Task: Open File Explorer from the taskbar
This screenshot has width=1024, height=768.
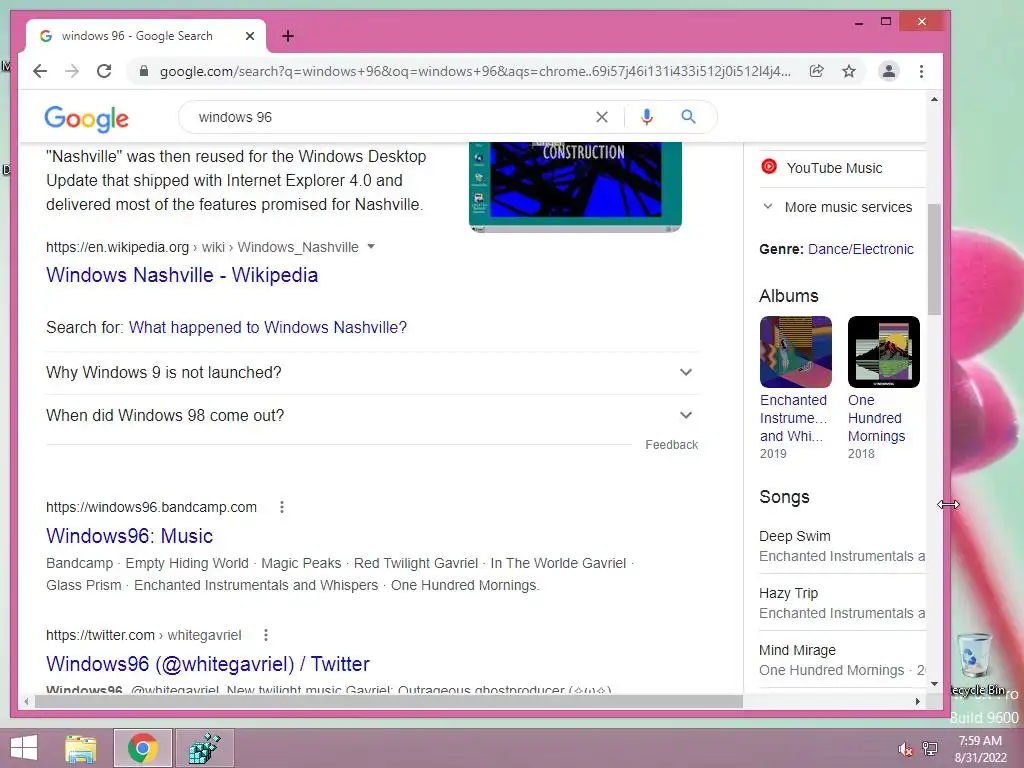Action: pyautogui.click(x=81, y=748)
